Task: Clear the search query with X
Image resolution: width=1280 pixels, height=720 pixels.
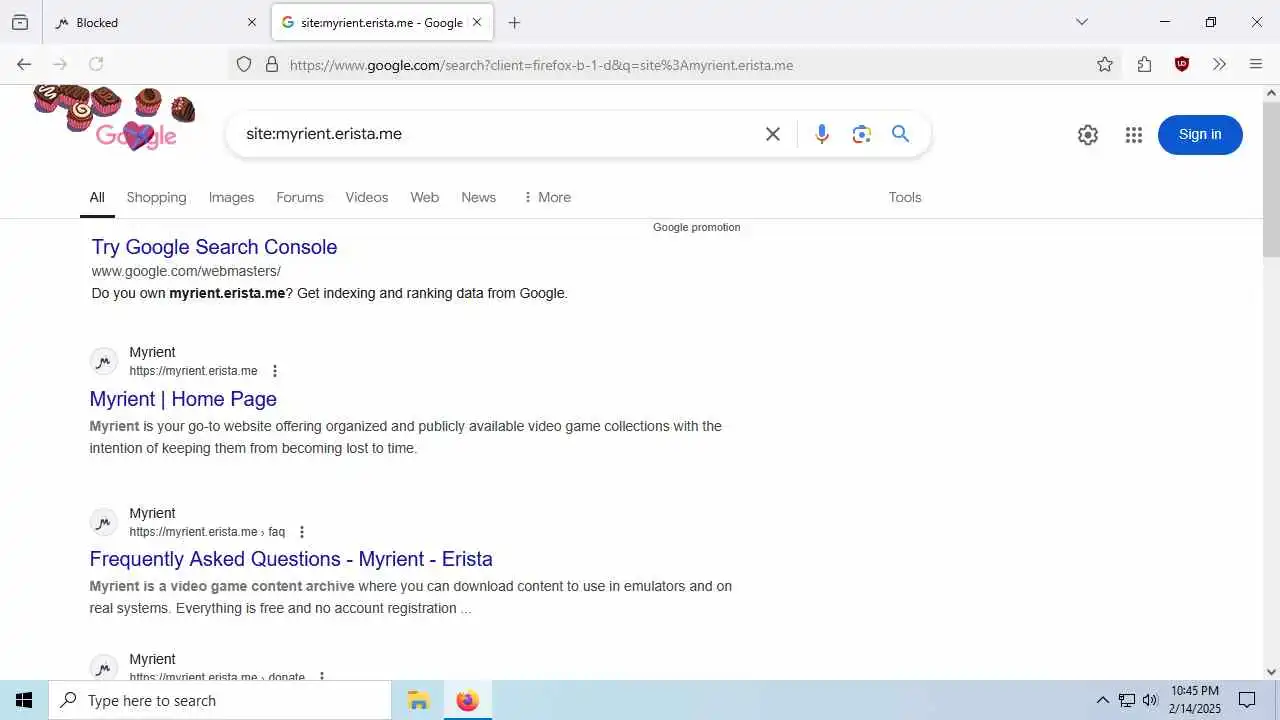Action: 772,134
